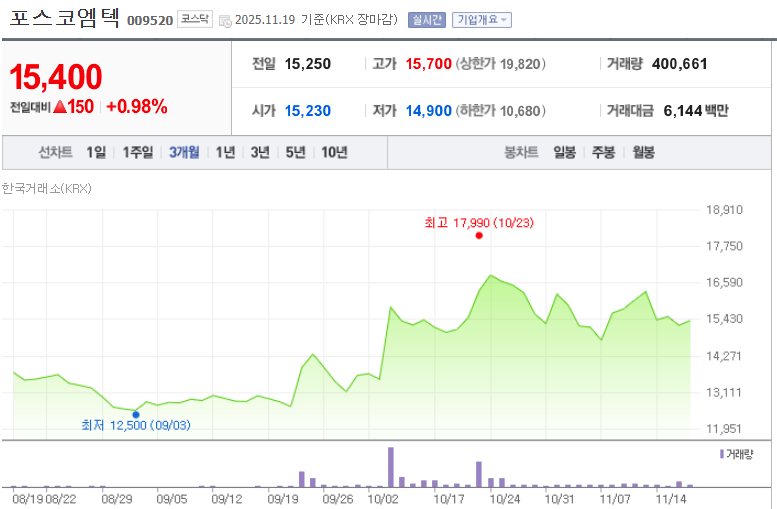The image size is (777, 509).
Task: Switch chart range to 1년
Action: coord(225,152)
